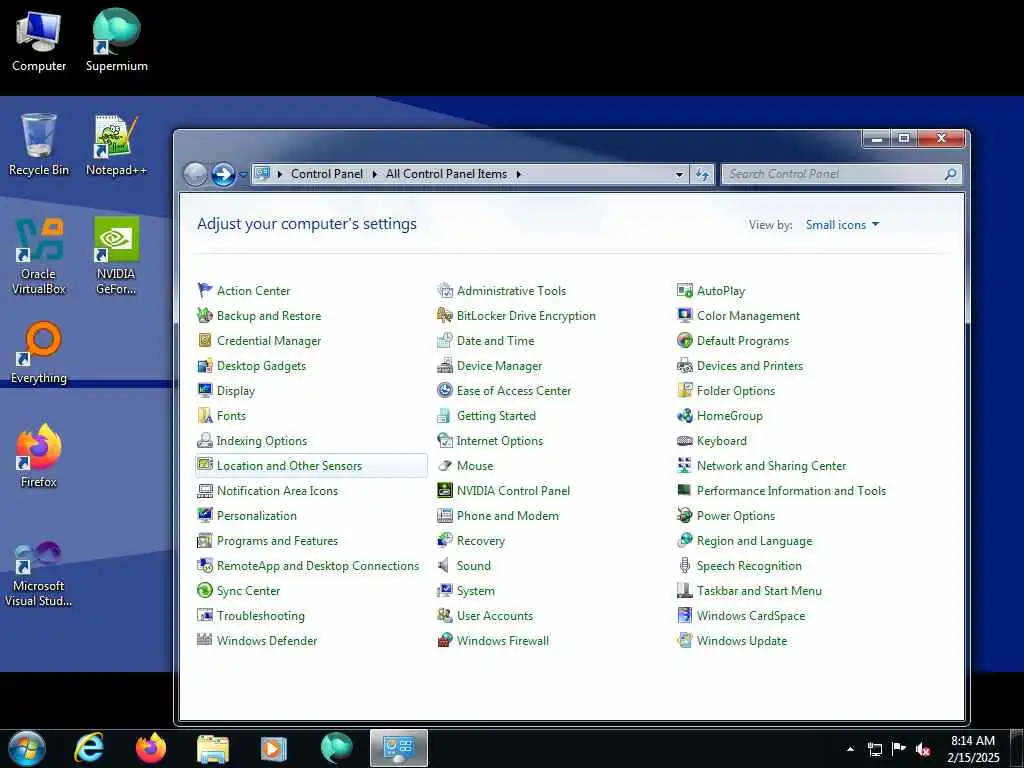Viewport: 1024px width, 768px height.
Task: Open the 'Small icons' View by dropdown
Action: [x=842, y=225]
